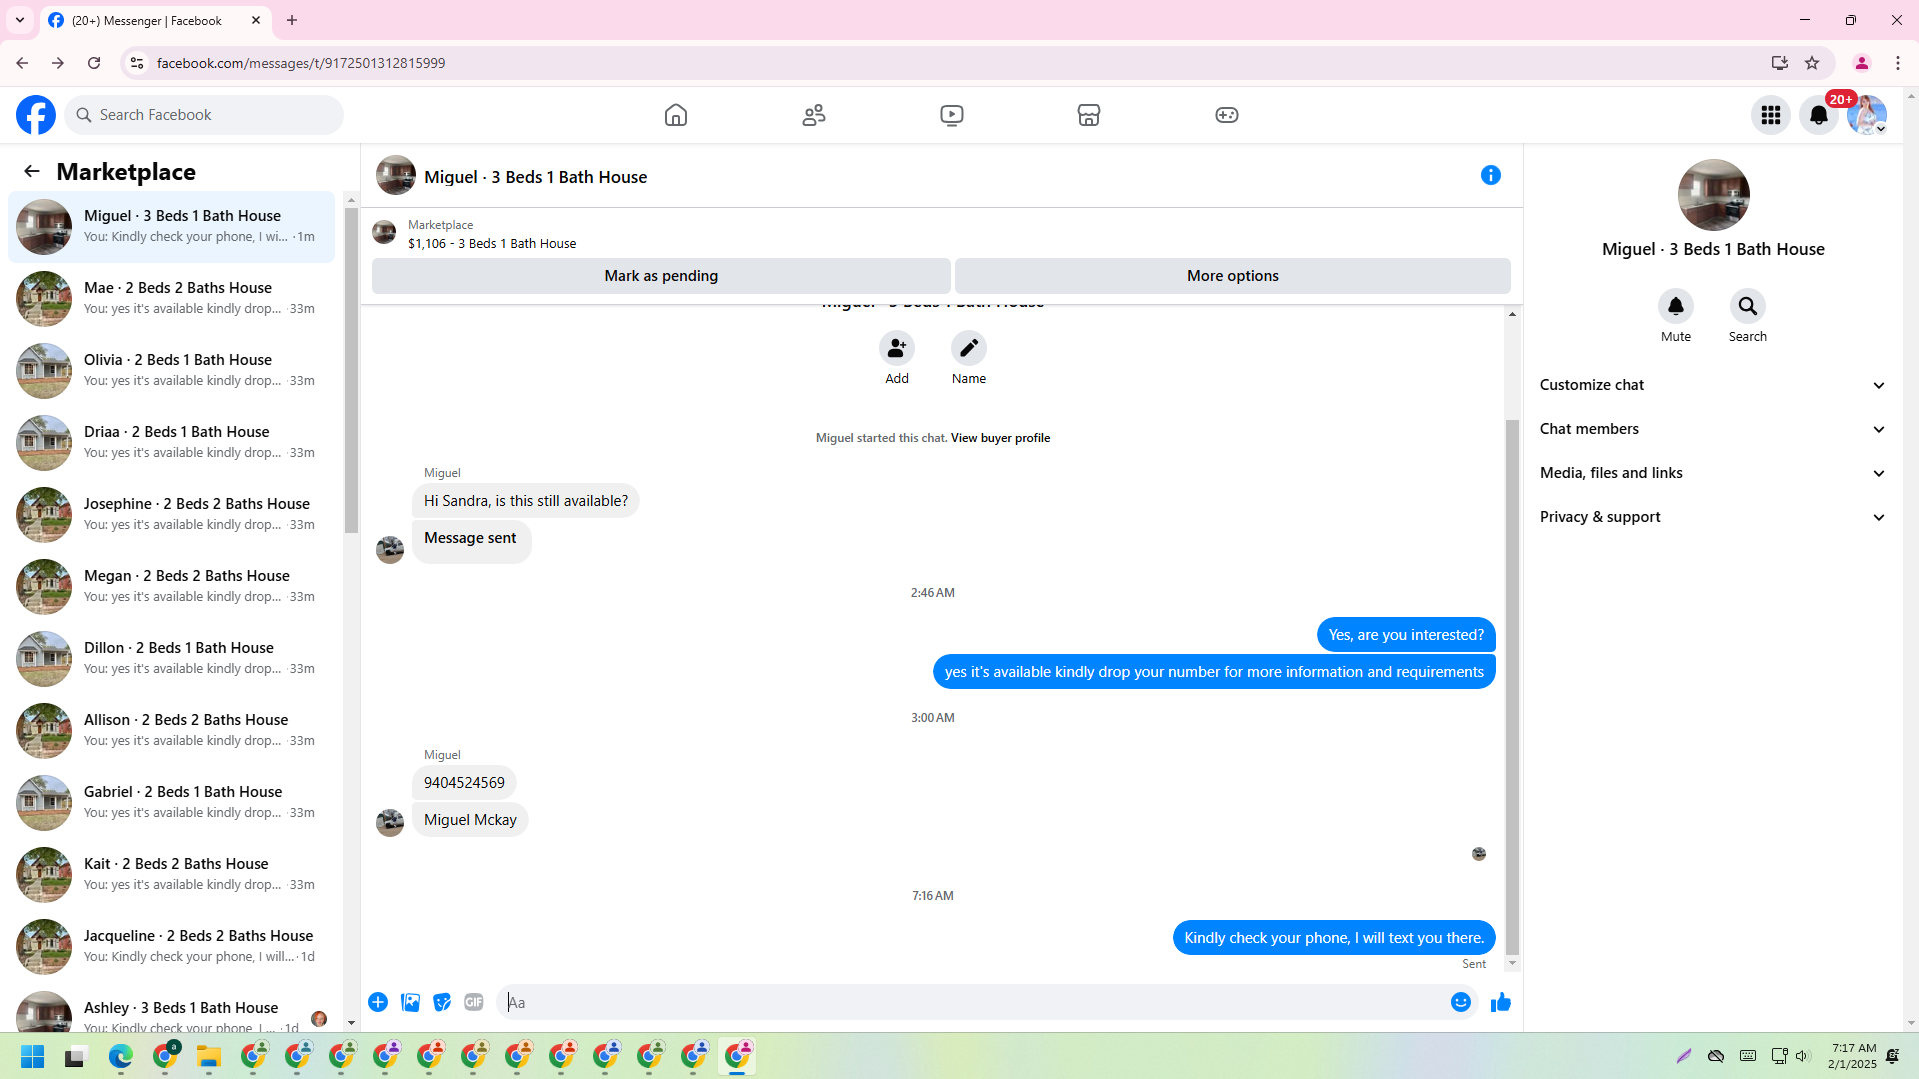View site information icon in address bar
The width and height of the screenshot is (1919, 1079).
137,63
